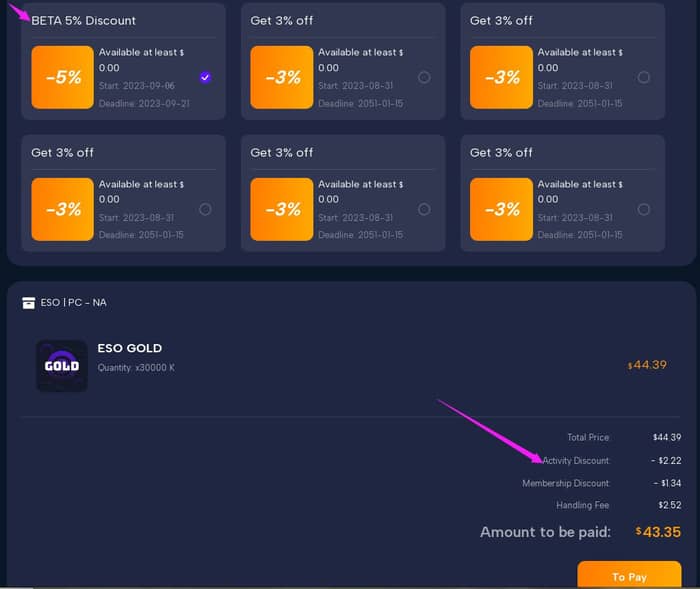Image resolution: width=700 pixels, height=589 pixels.
Task: Select the top-right Get 3% off coupon radio
Action: click(x=643, y=77)
